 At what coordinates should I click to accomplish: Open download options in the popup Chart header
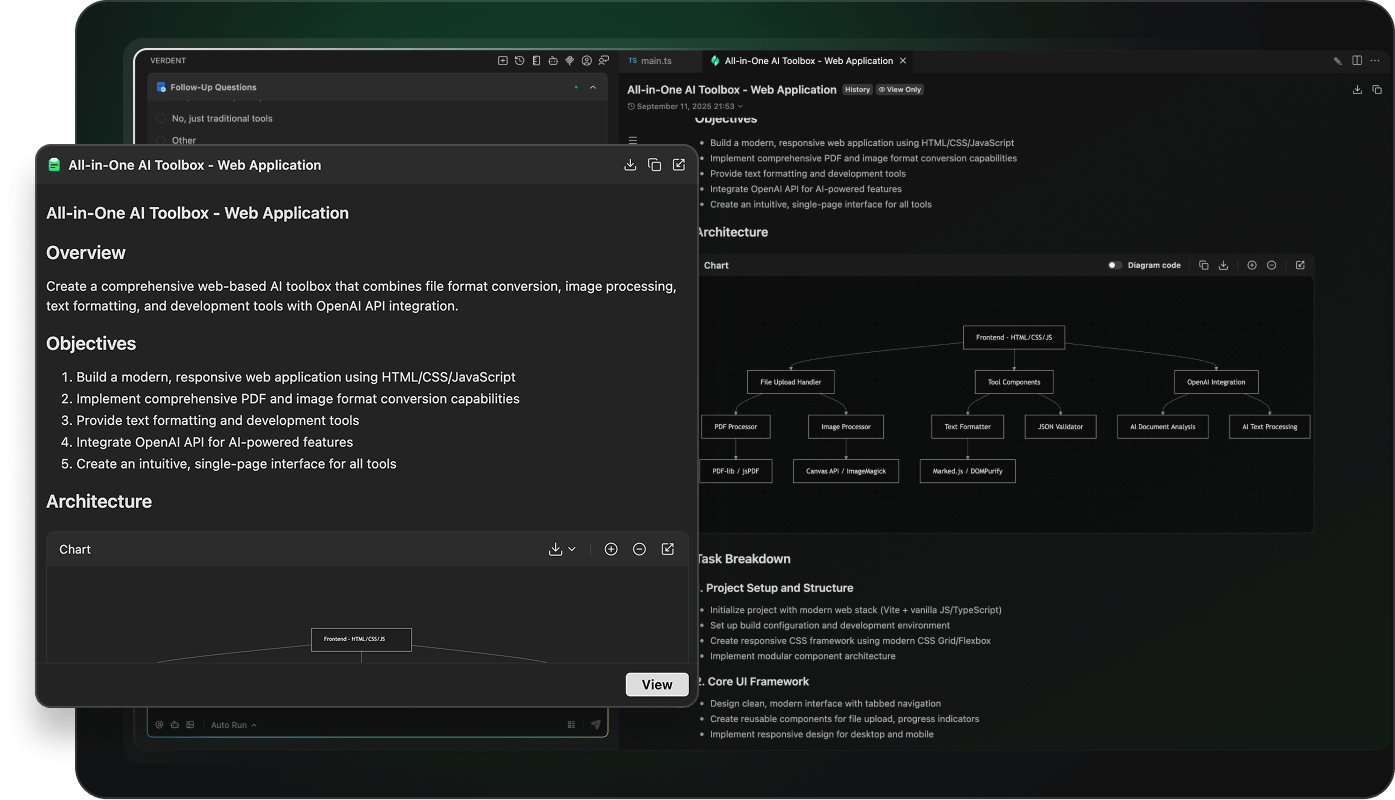562,549
